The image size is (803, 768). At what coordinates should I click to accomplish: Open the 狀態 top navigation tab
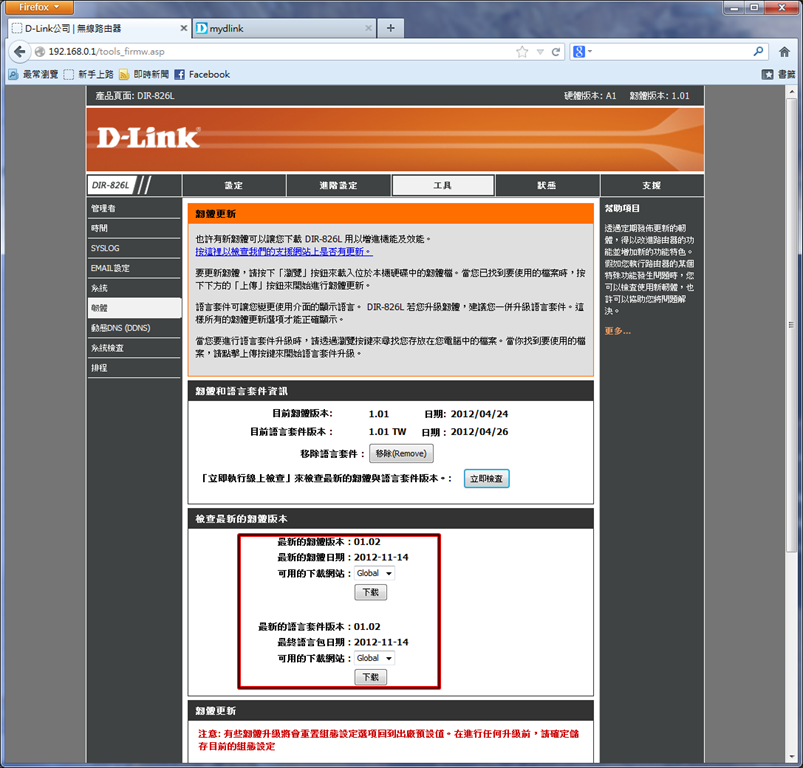tap(547, 185)
